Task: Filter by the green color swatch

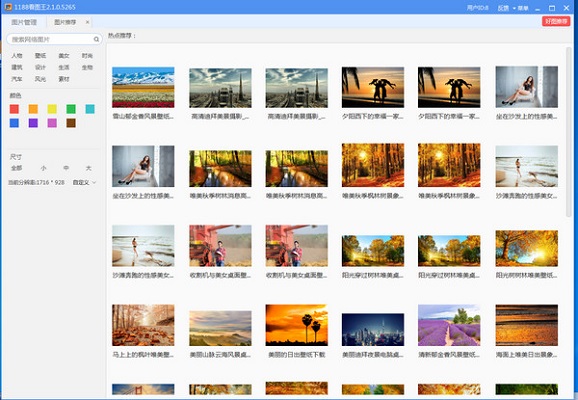Action: coord(71,109)
